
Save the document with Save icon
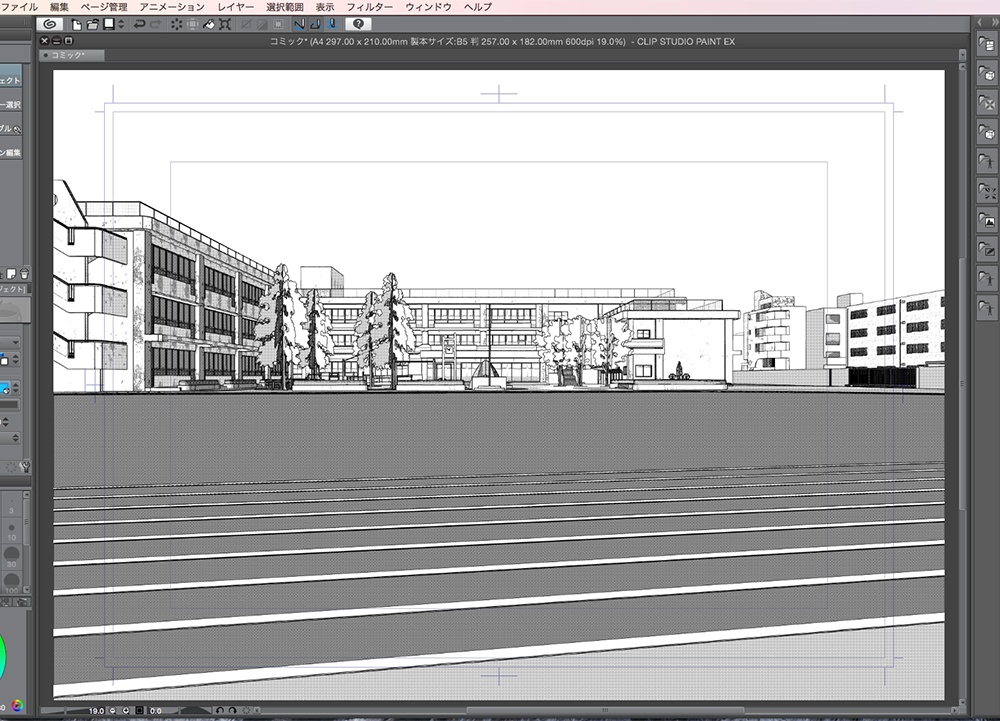109,24
